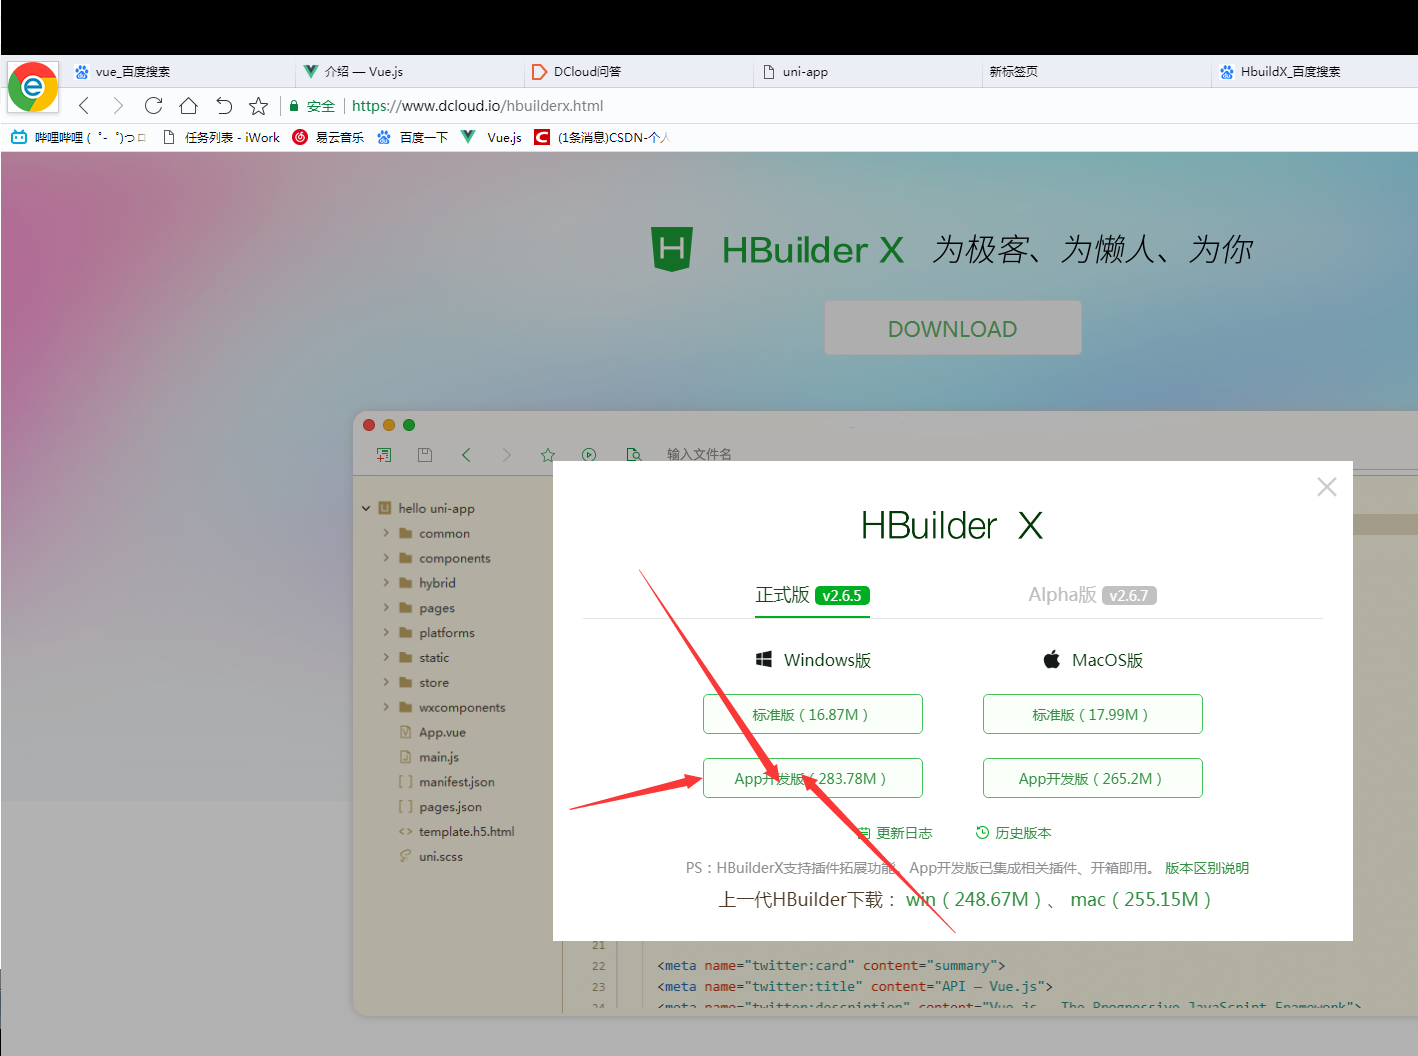
Task: Click the star favorite icon in HBuilderX toolbar
Action: 547,454
